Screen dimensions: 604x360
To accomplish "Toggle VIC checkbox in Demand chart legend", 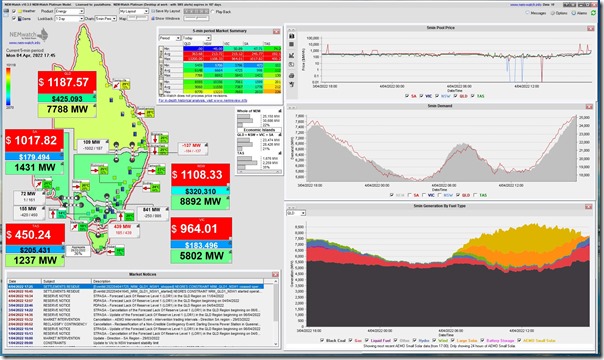I will coord(424,195).
